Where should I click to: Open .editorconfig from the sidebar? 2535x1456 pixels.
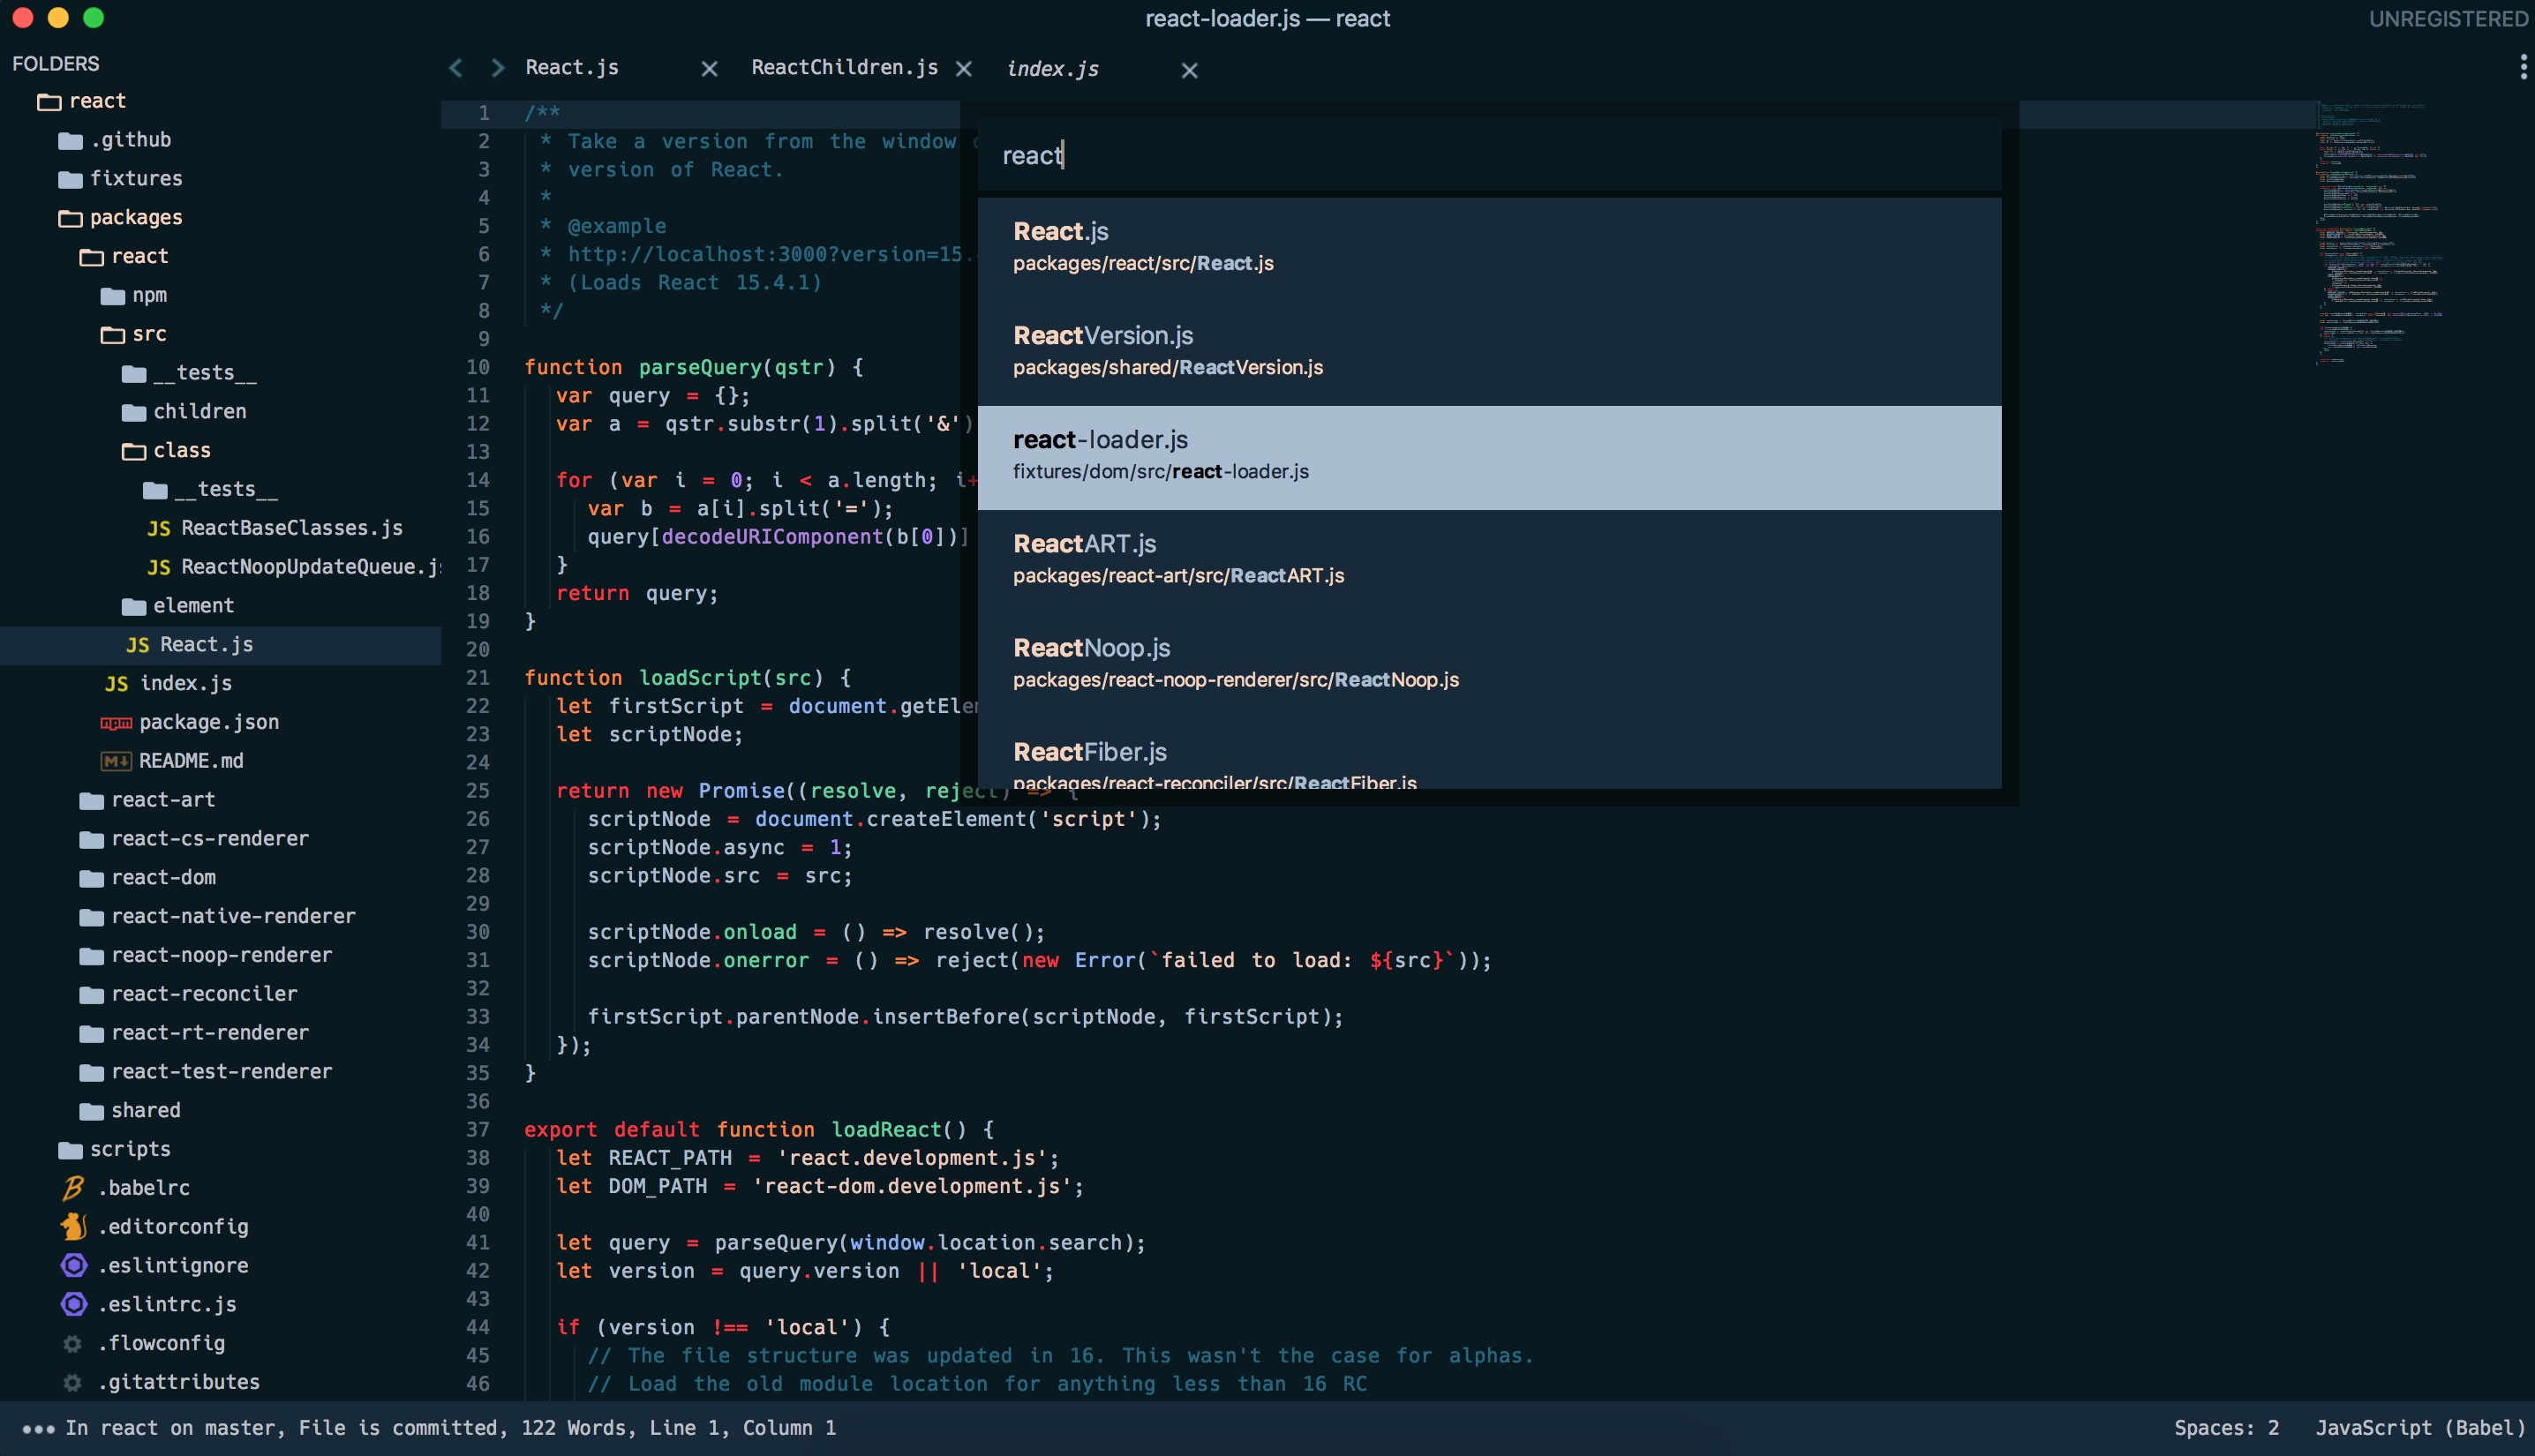coord(172,1227)
